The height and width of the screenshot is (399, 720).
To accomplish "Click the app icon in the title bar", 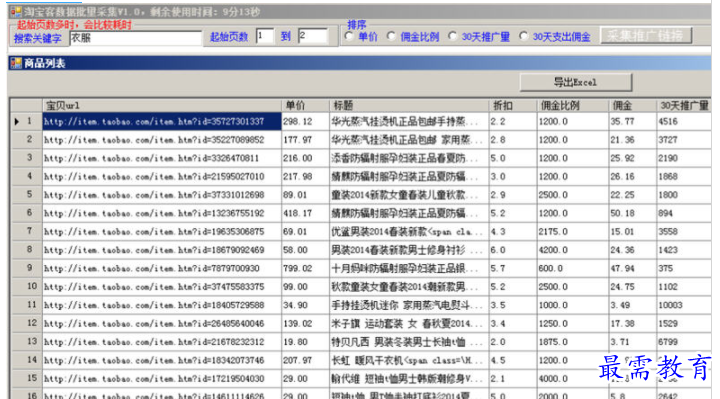I will pos(16,11).
